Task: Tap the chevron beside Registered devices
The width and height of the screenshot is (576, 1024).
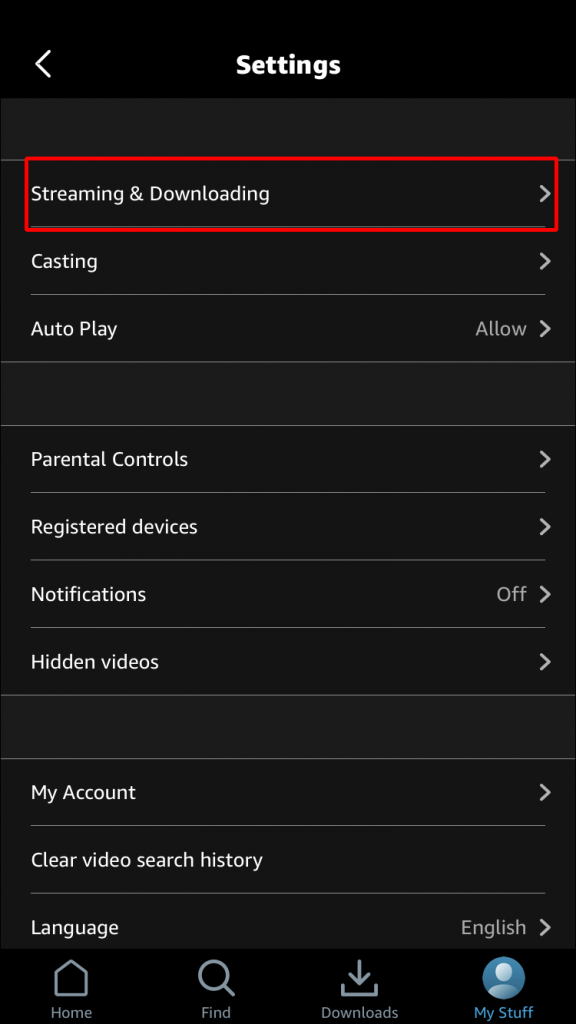Action: pyautogui.click(x=545, y=527)
